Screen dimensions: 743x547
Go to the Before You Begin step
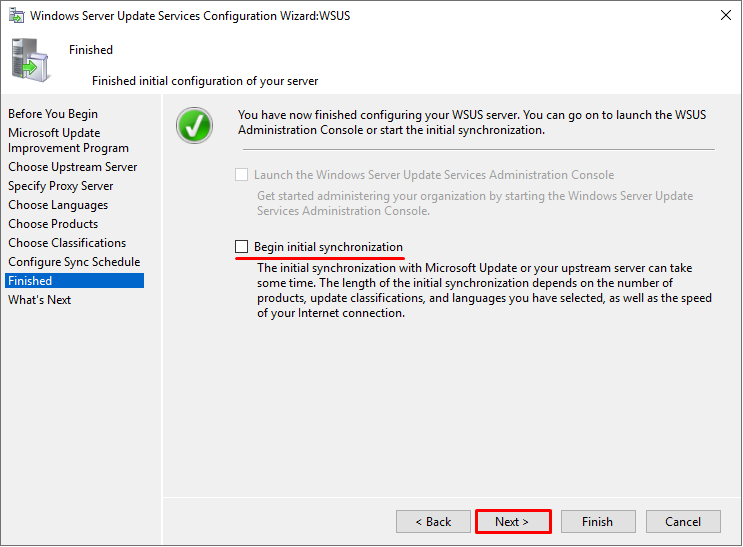[x=53, y=114]
